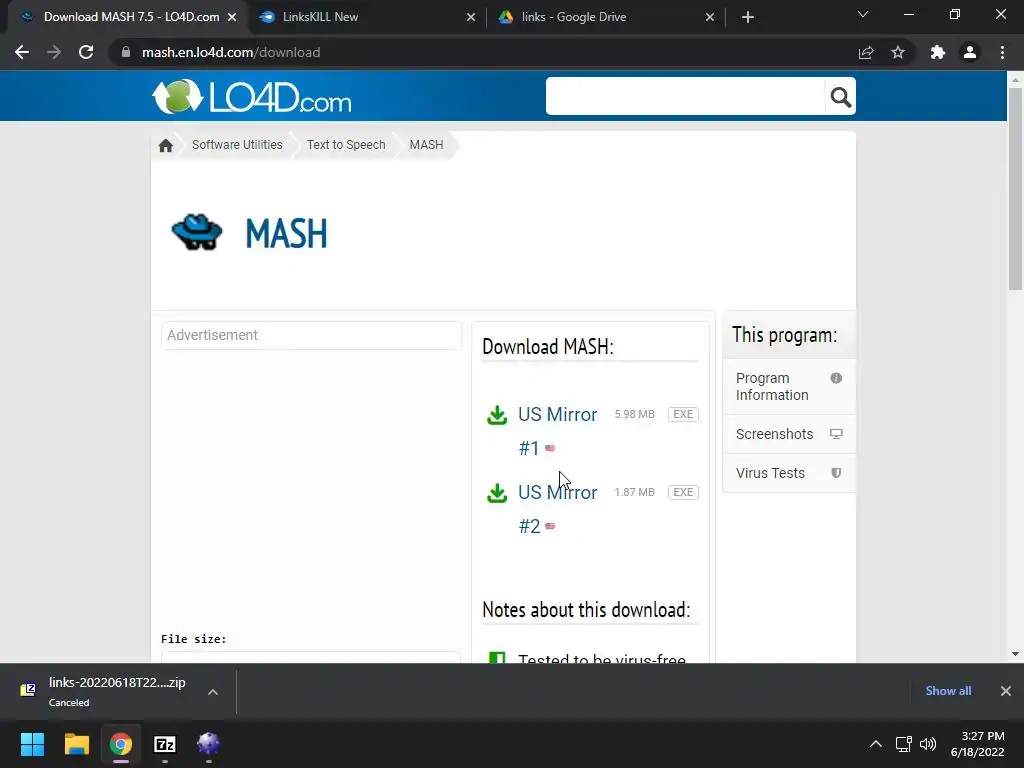This screenshot has width=1024, height=768.
Task: Open 7-Zip from the taskbar
Action: [x=165, y=744]
